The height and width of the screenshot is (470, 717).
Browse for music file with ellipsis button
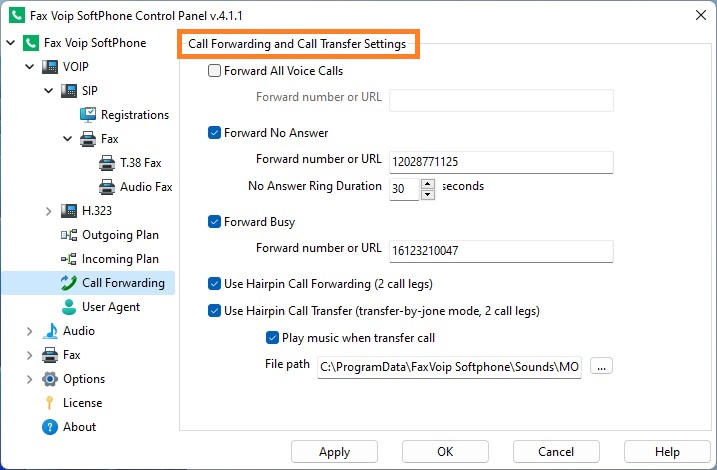(x=601, y=366)
